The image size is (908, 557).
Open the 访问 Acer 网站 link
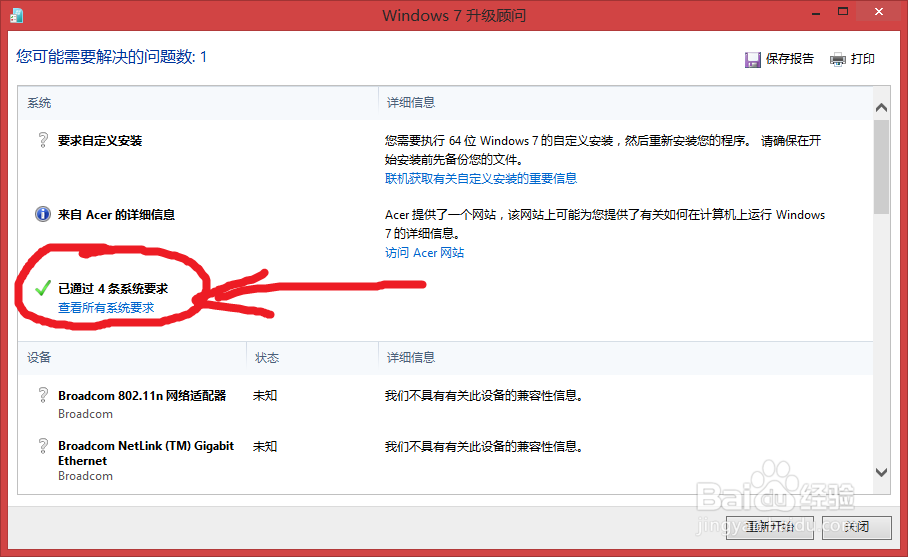point(424,252)
